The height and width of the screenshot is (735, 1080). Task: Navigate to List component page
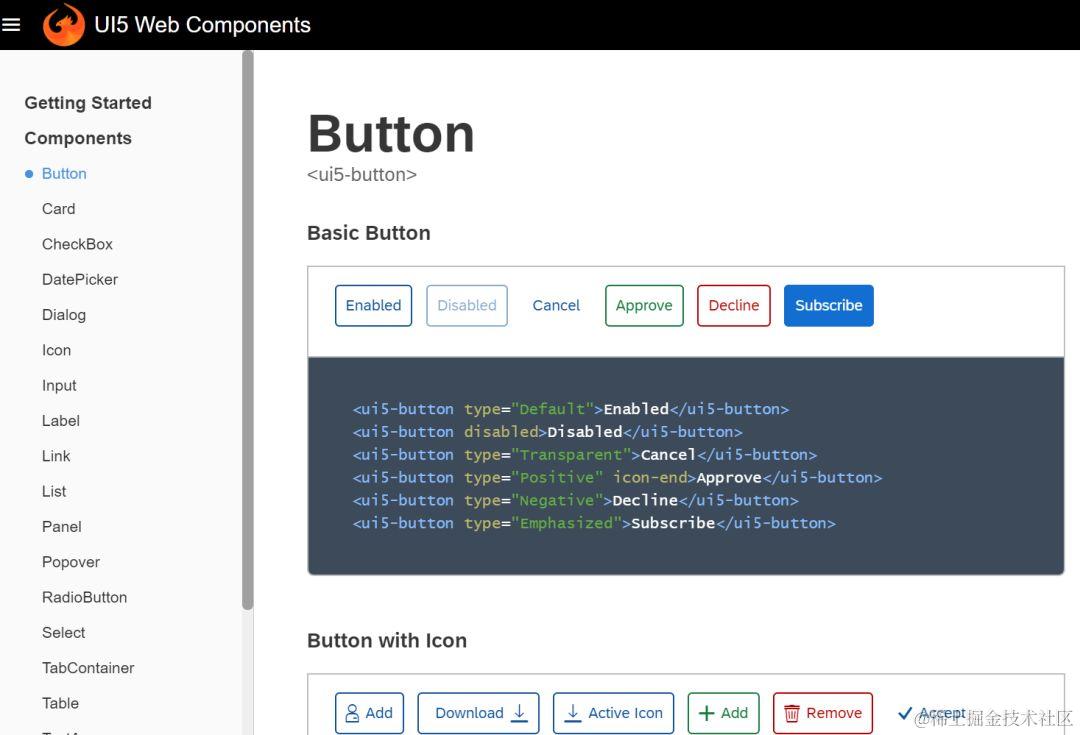click(x=54, y=491)
